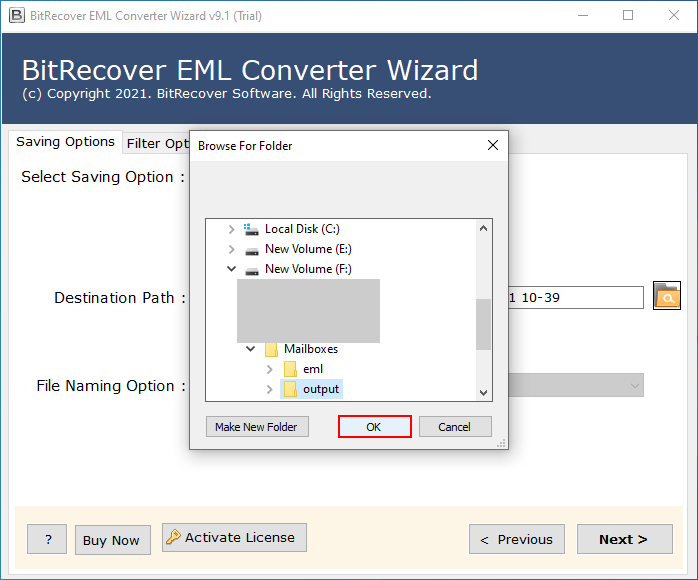Select New Volume (F:) in tree

[x=308, y=269]
